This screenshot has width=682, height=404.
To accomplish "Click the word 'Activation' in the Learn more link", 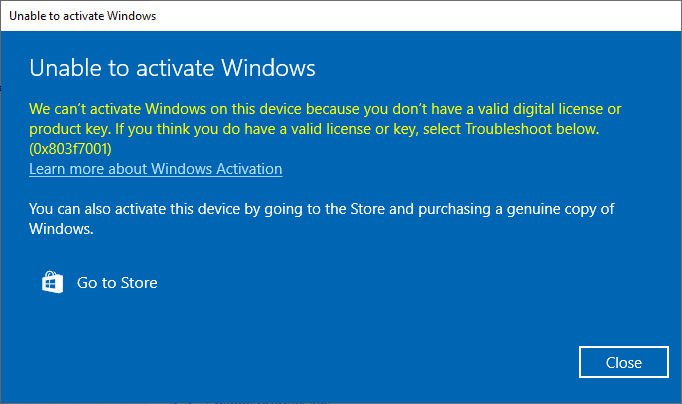I will (246, 169).
